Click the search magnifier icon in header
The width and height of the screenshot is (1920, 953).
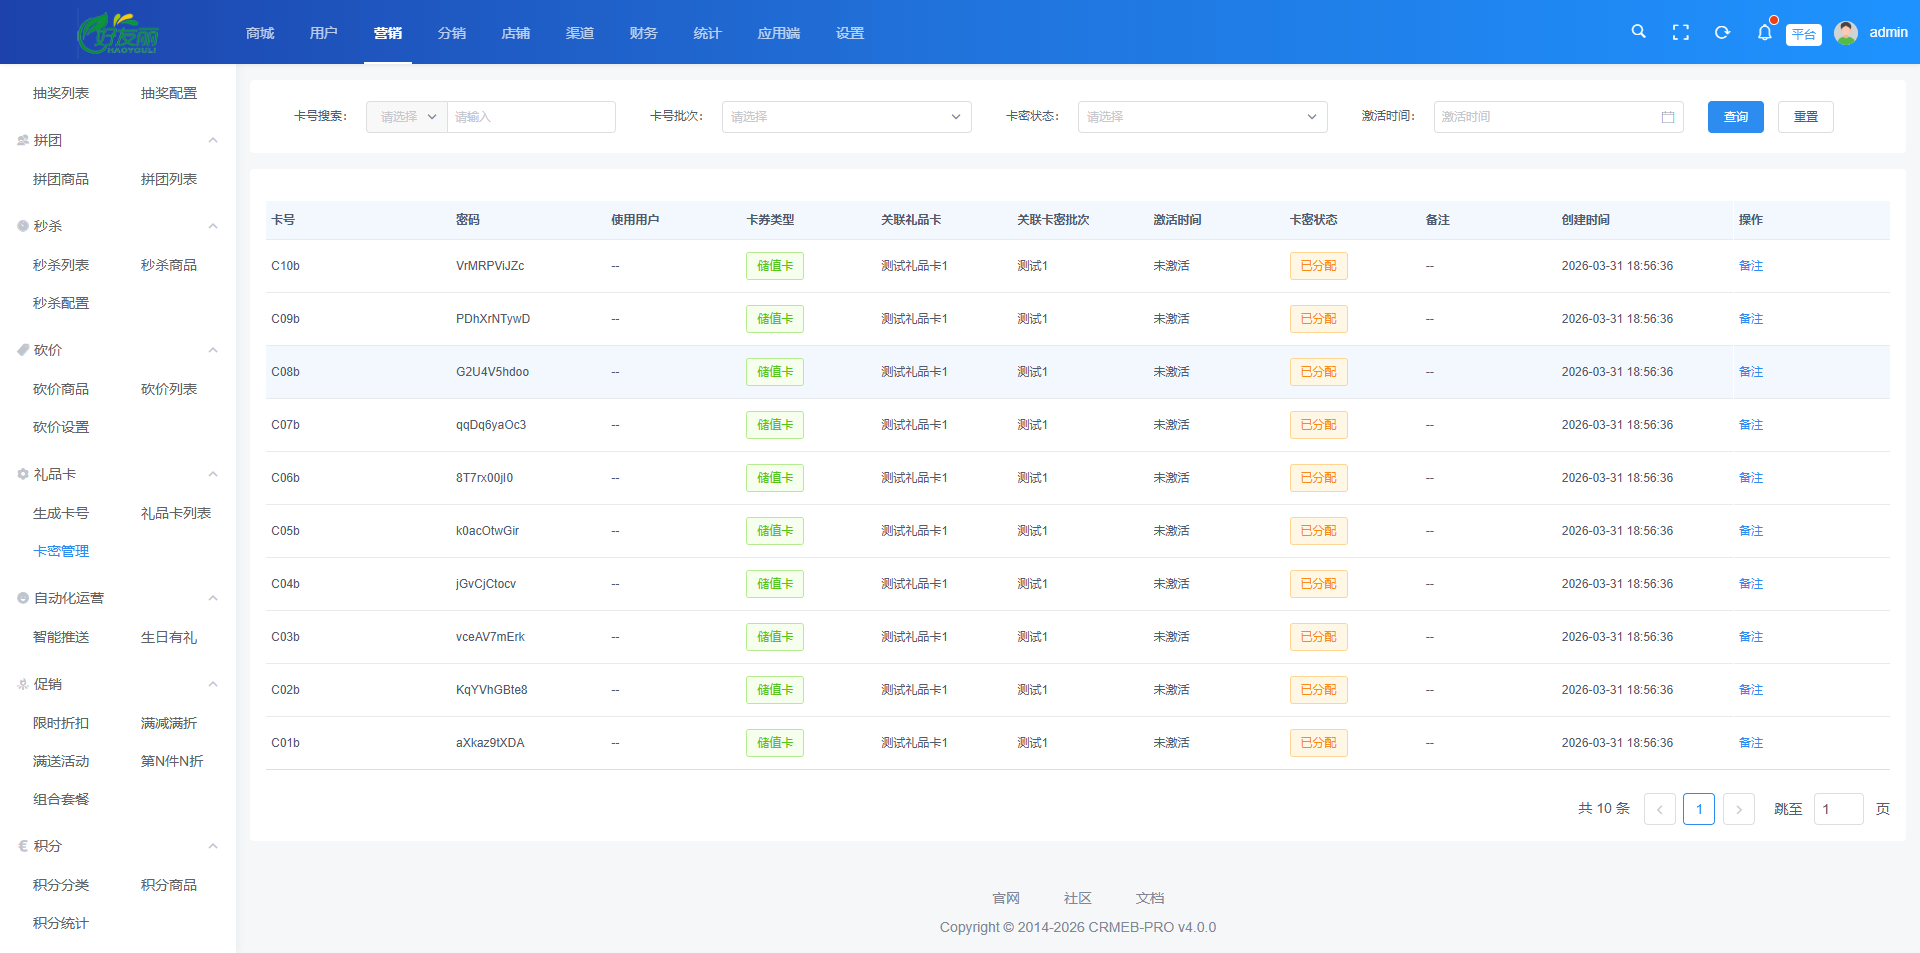(1638, 32)
